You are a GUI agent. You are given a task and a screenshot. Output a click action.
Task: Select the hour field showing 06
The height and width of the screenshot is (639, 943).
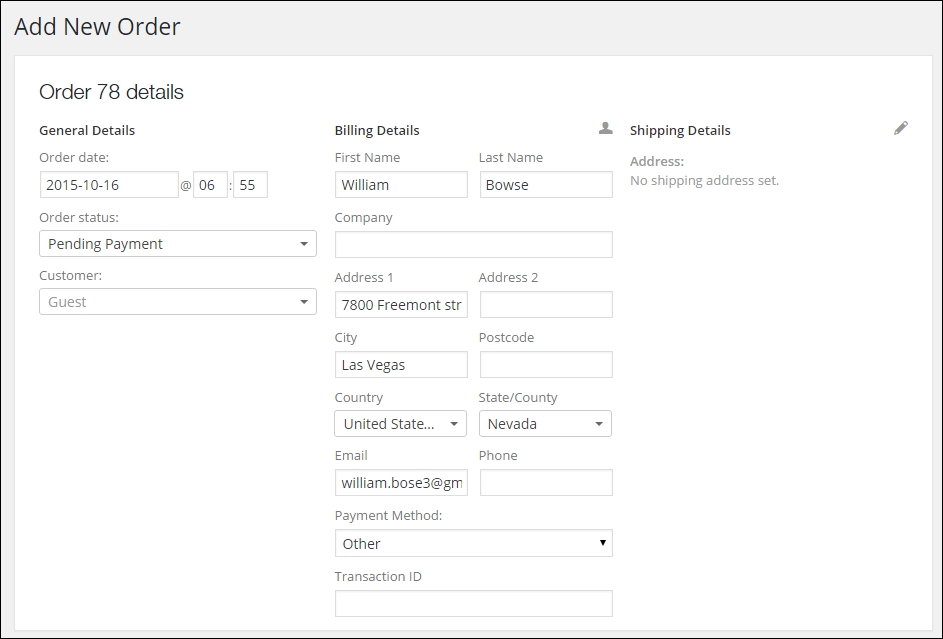[209, 184]
